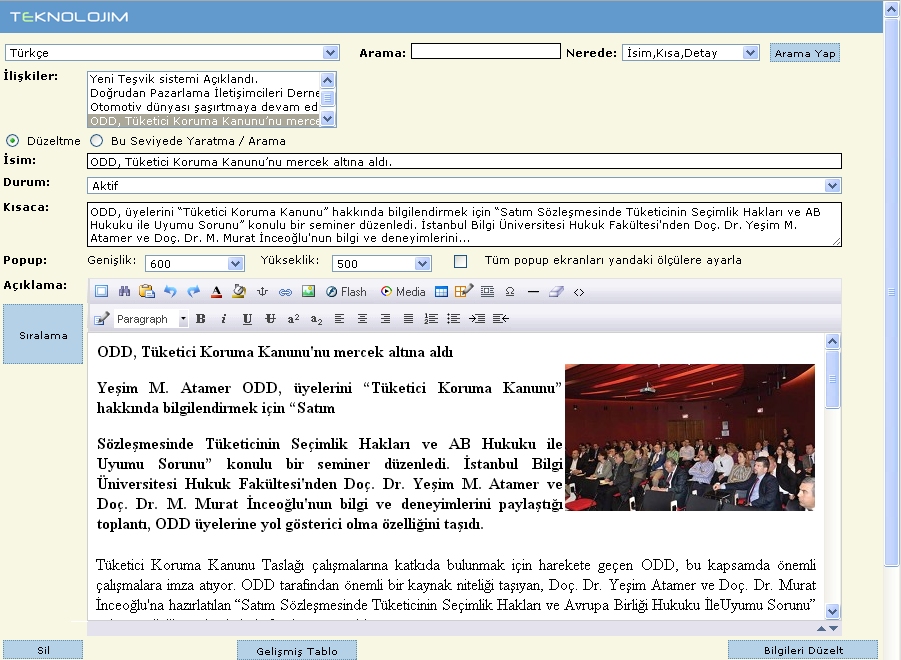Viewport: 901px width, 660px height.
Task: Edit table properties with the table-pencil icon
Action: (464, 291)
